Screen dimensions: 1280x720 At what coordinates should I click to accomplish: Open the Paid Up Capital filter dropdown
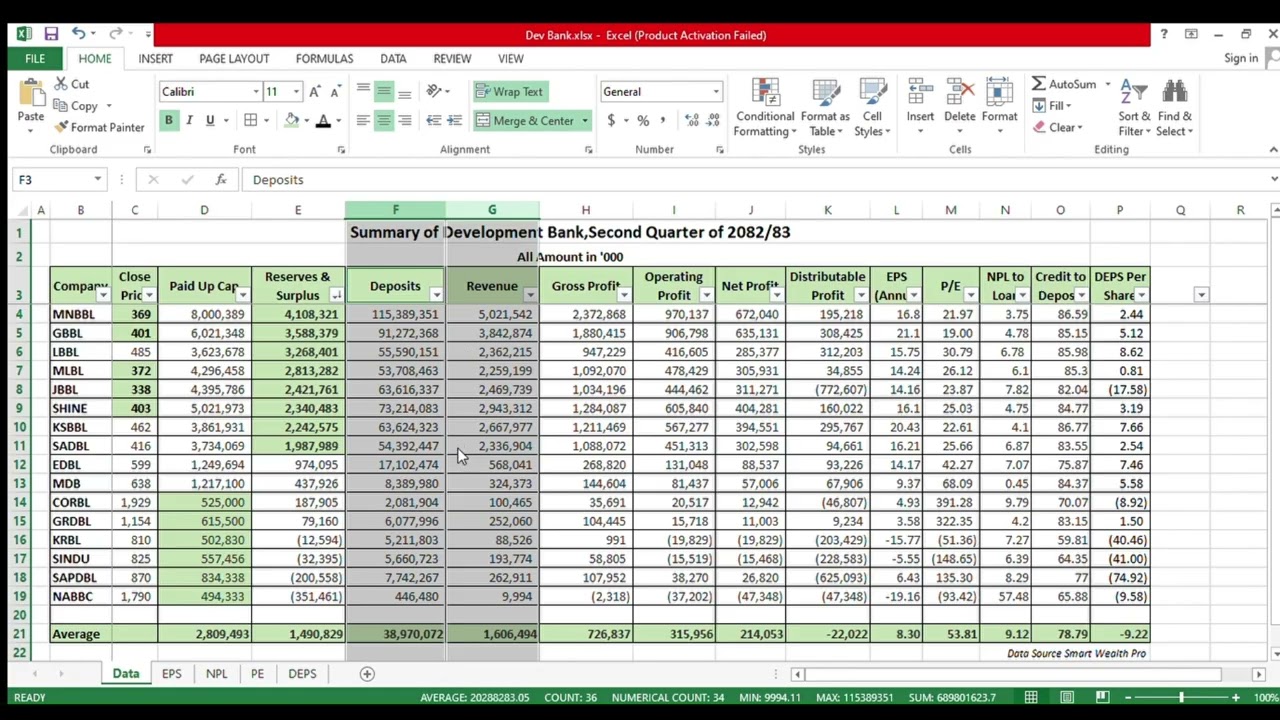point(242,295)
